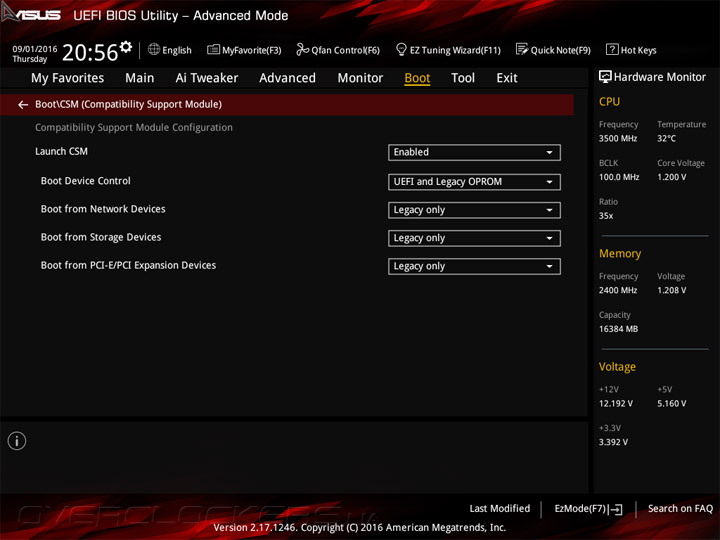
Task: Open Launch CSM dropdown
Action: coord(474,152)
